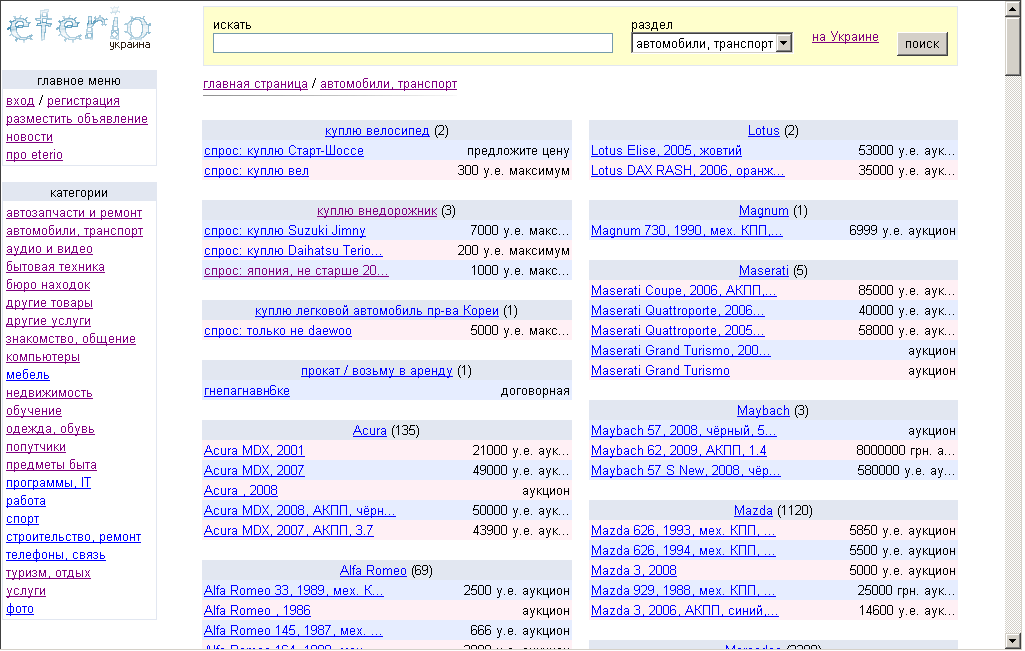Open category автозапчасти и ремонт
This screenshot has height=651, width=1025.
click(74, 213)
